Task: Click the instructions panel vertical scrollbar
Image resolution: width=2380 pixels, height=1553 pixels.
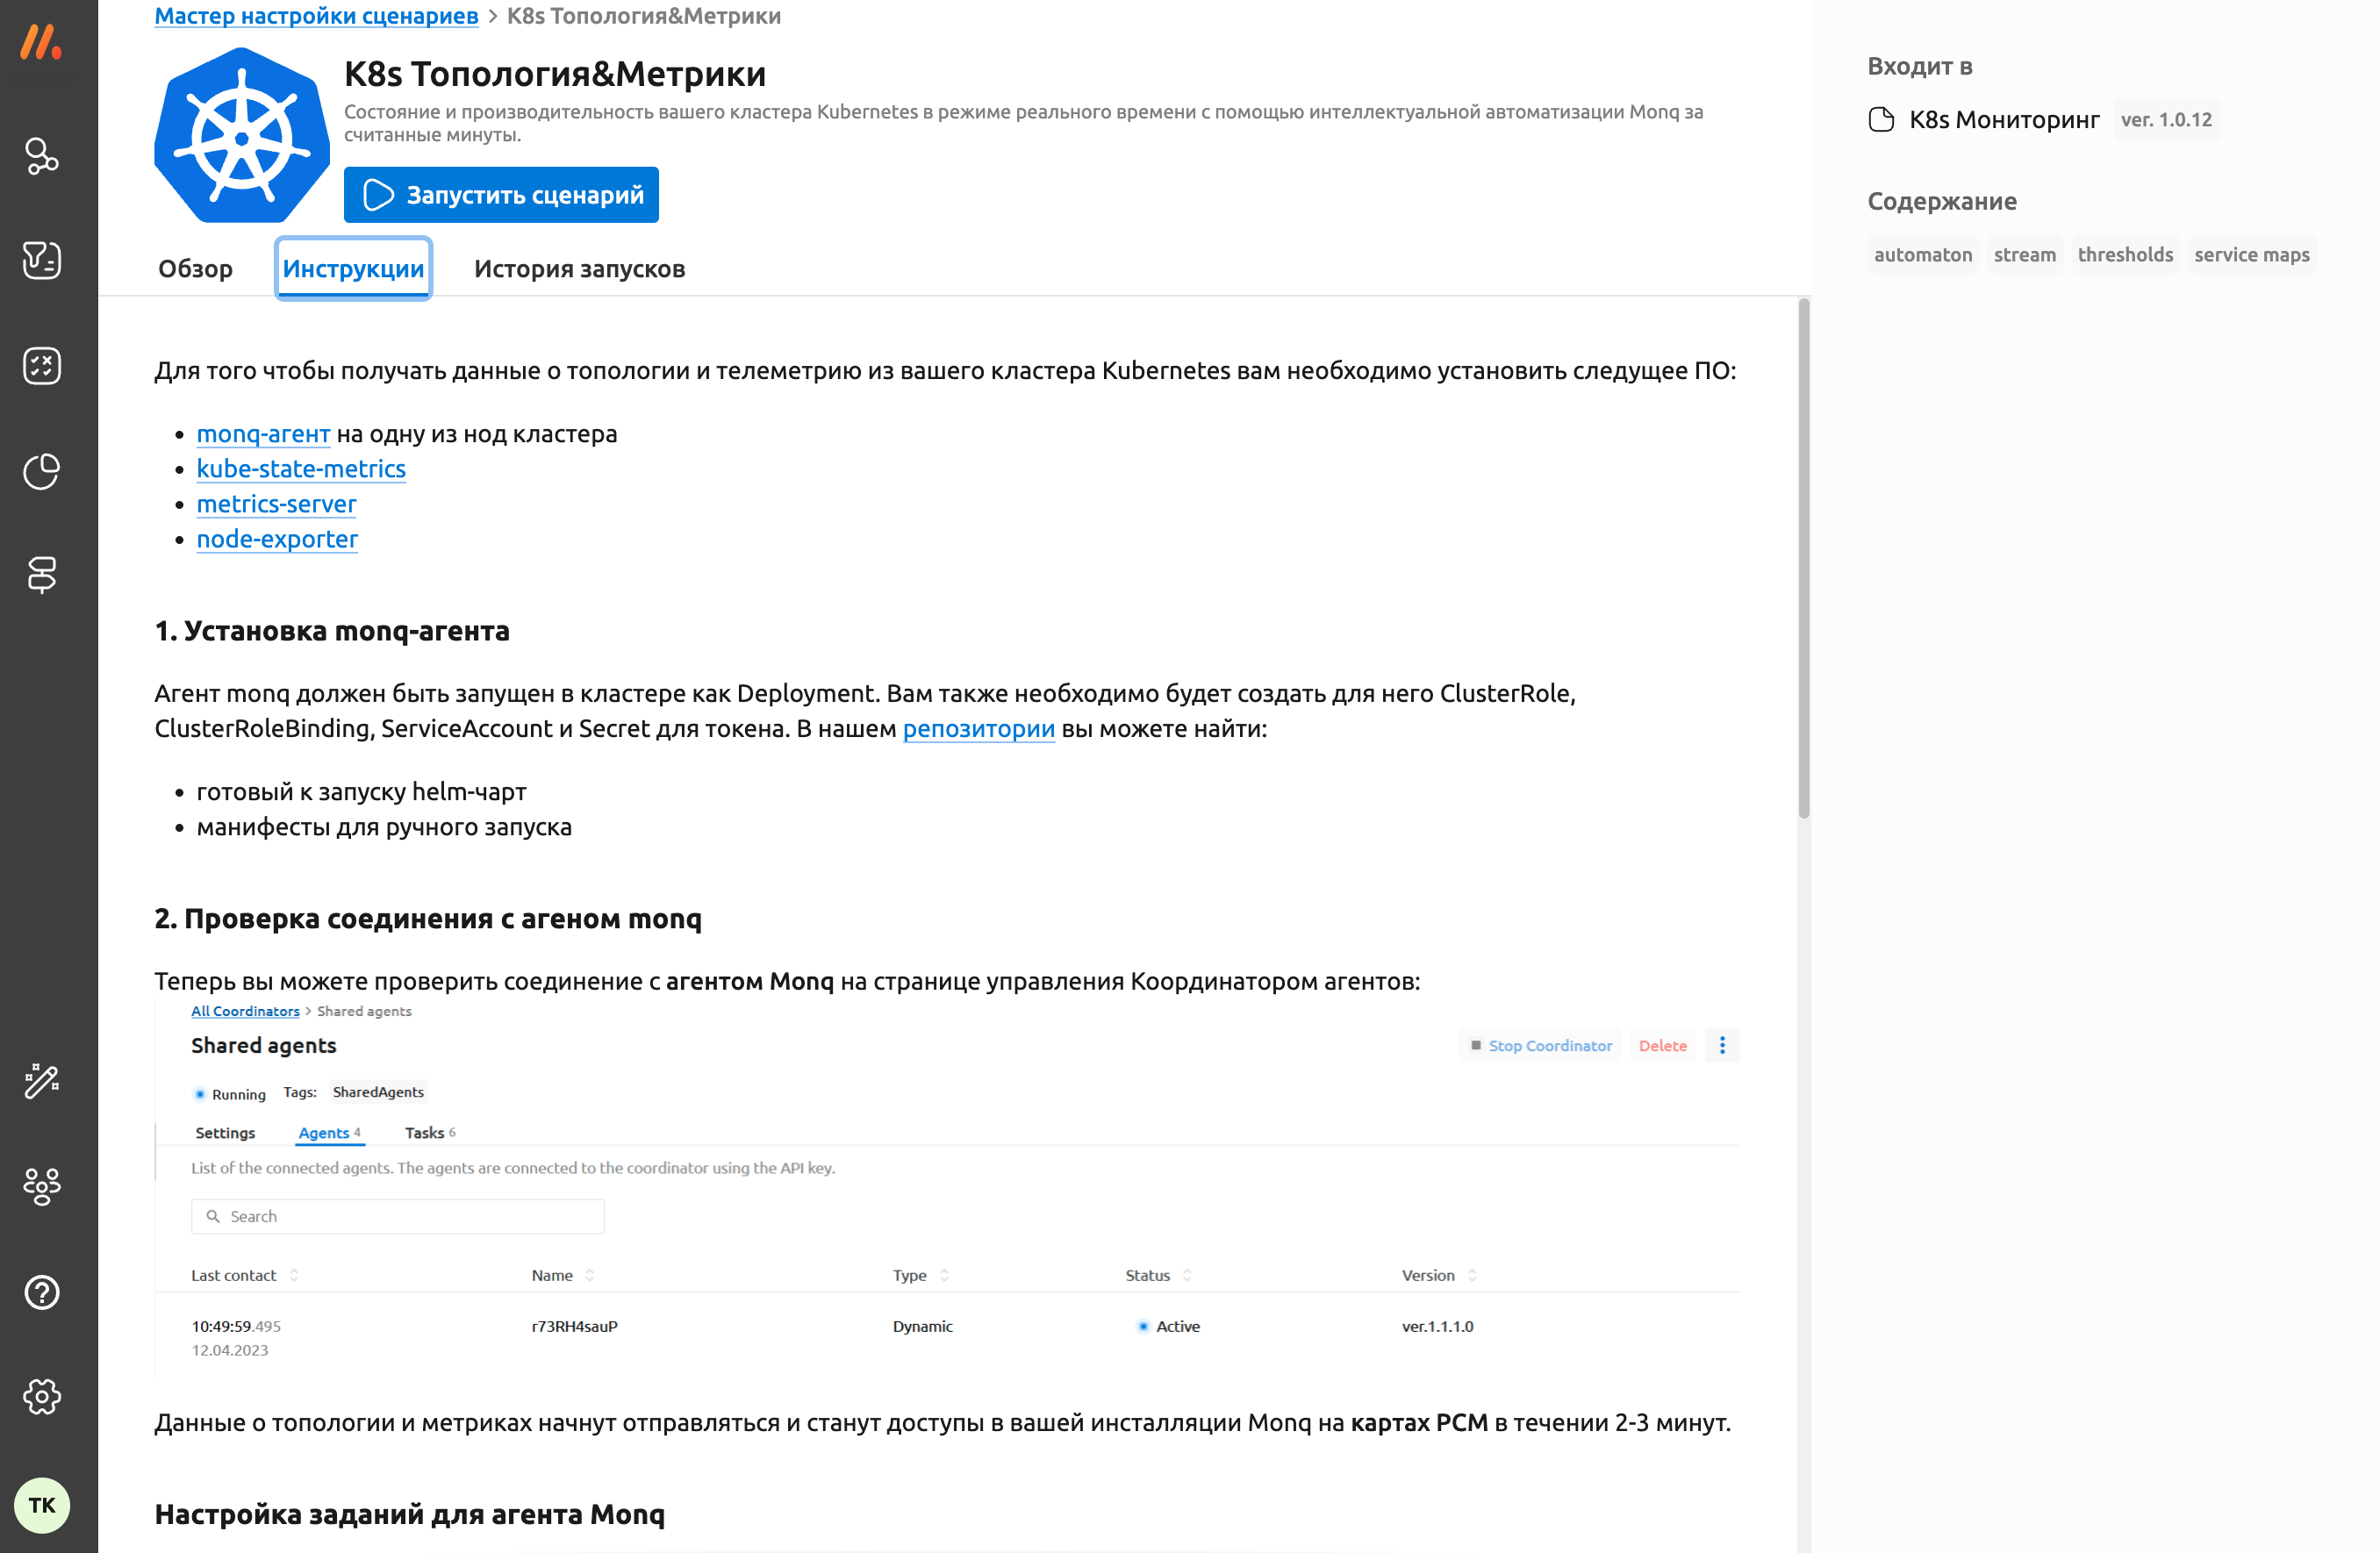Action: point(1803,560)
